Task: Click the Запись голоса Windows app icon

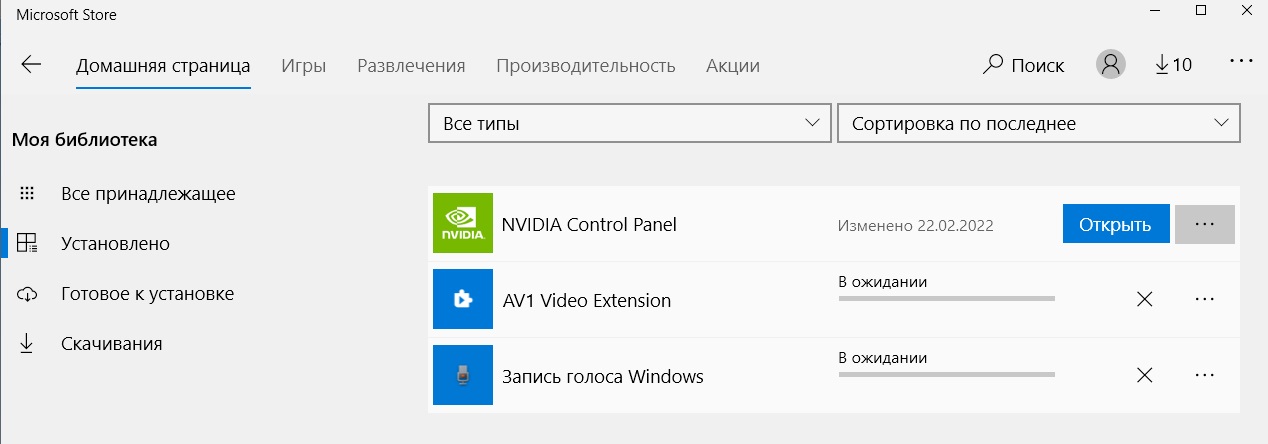Action: pyautogui.click(x=463, y=375)
